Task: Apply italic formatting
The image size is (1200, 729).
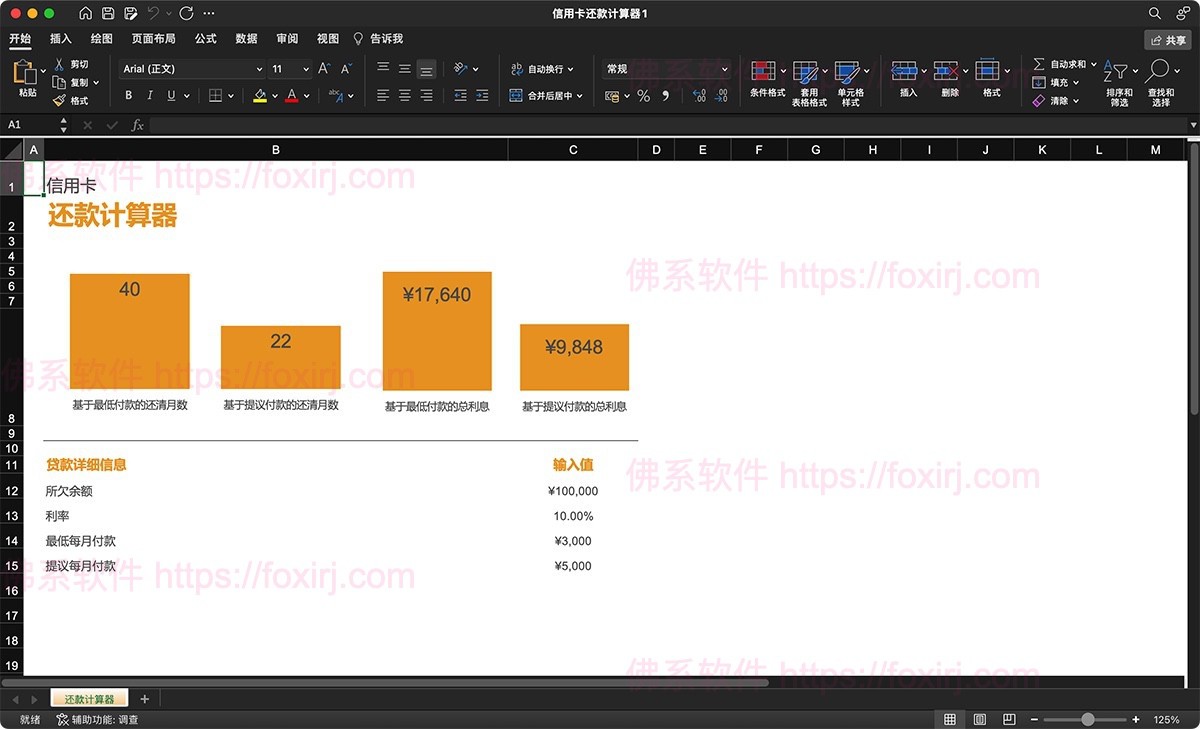Action: tap(150, 95)
